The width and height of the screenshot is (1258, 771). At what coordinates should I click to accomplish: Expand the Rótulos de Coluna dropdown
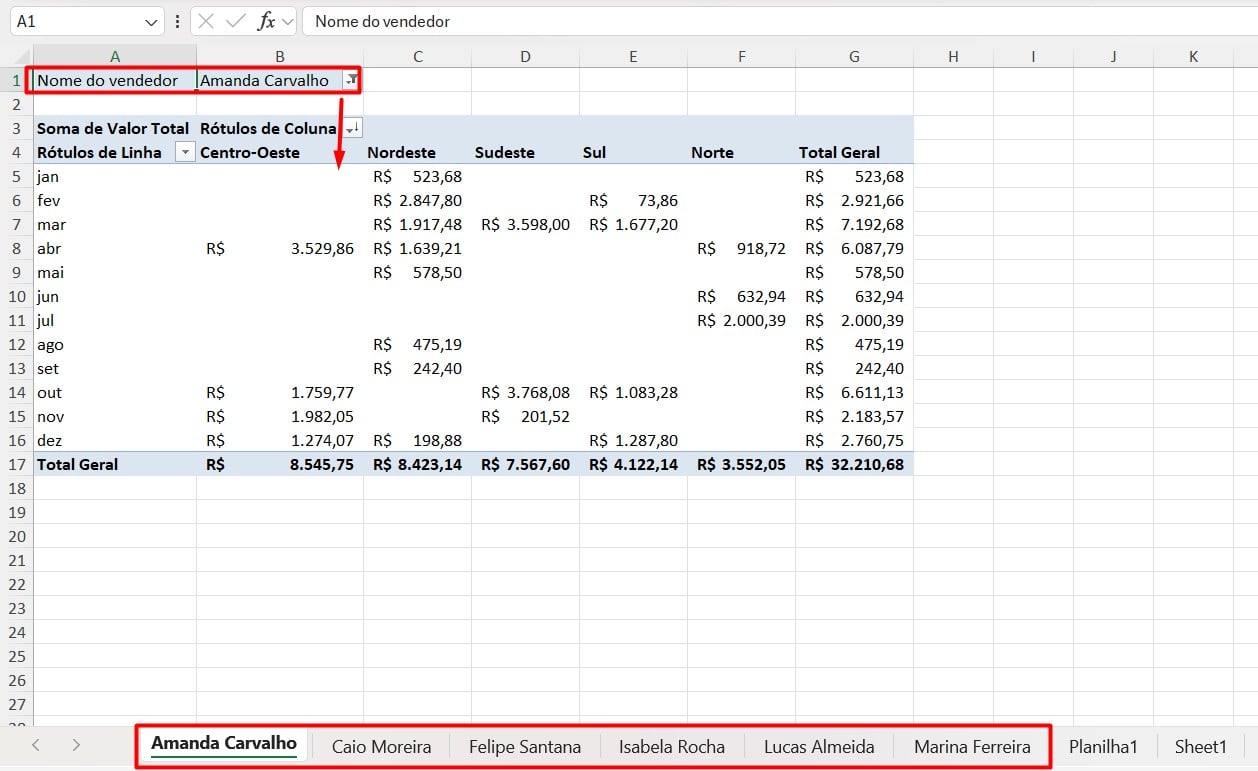tap(350, 128)
